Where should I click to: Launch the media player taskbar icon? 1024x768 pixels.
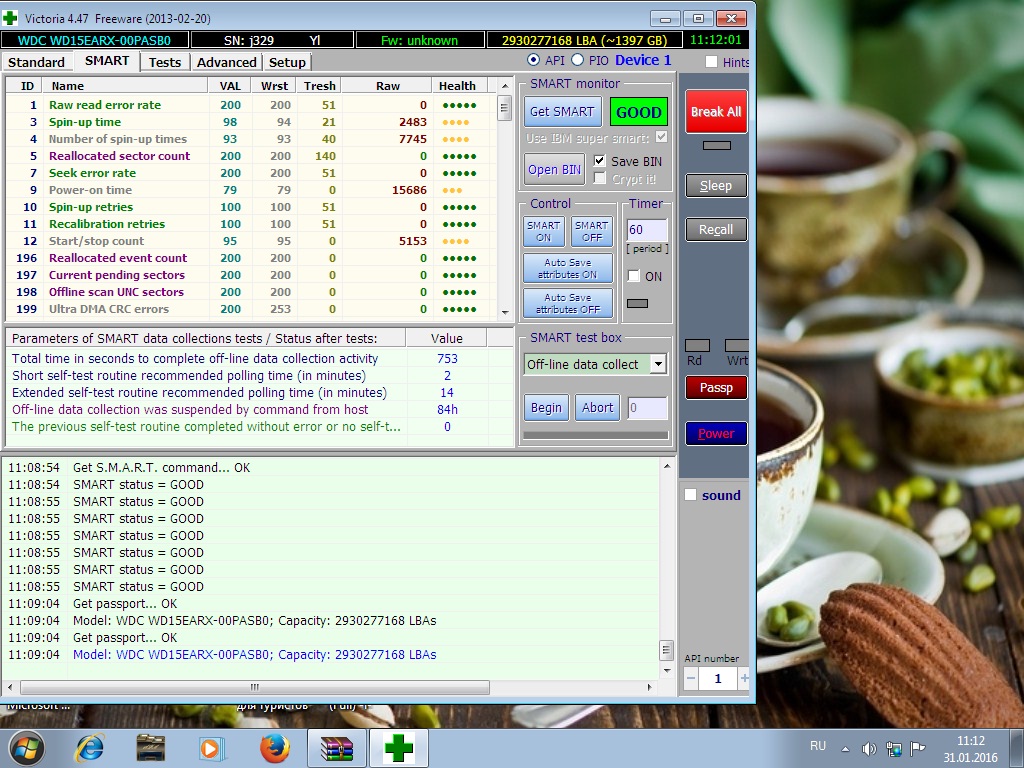click(x=212, y=748)
